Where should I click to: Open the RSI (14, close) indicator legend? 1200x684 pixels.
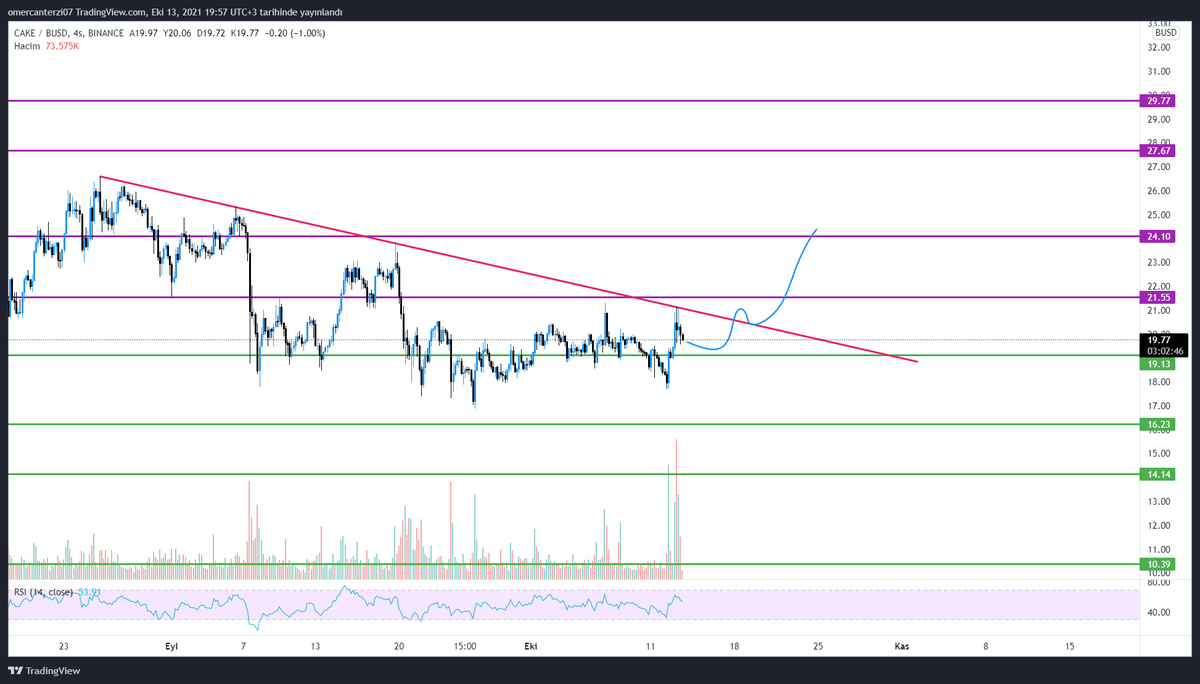pos(42,593)
